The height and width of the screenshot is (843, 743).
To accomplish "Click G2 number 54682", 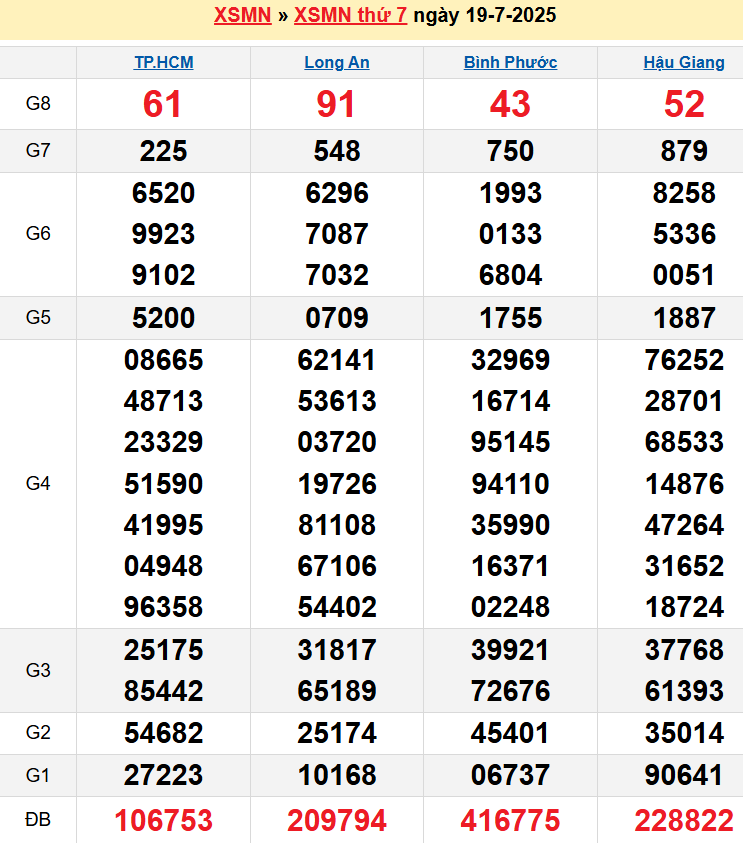I will pos(163,733).
